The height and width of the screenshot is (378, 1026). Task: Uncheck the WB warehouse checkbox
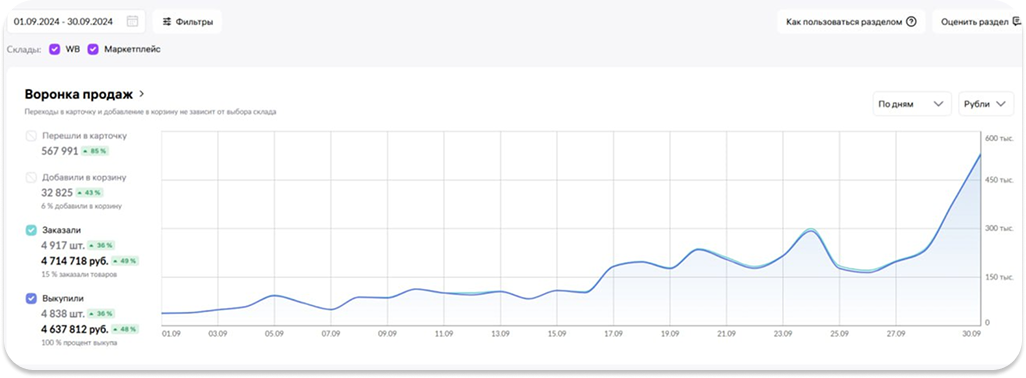[x=55, y=49]
